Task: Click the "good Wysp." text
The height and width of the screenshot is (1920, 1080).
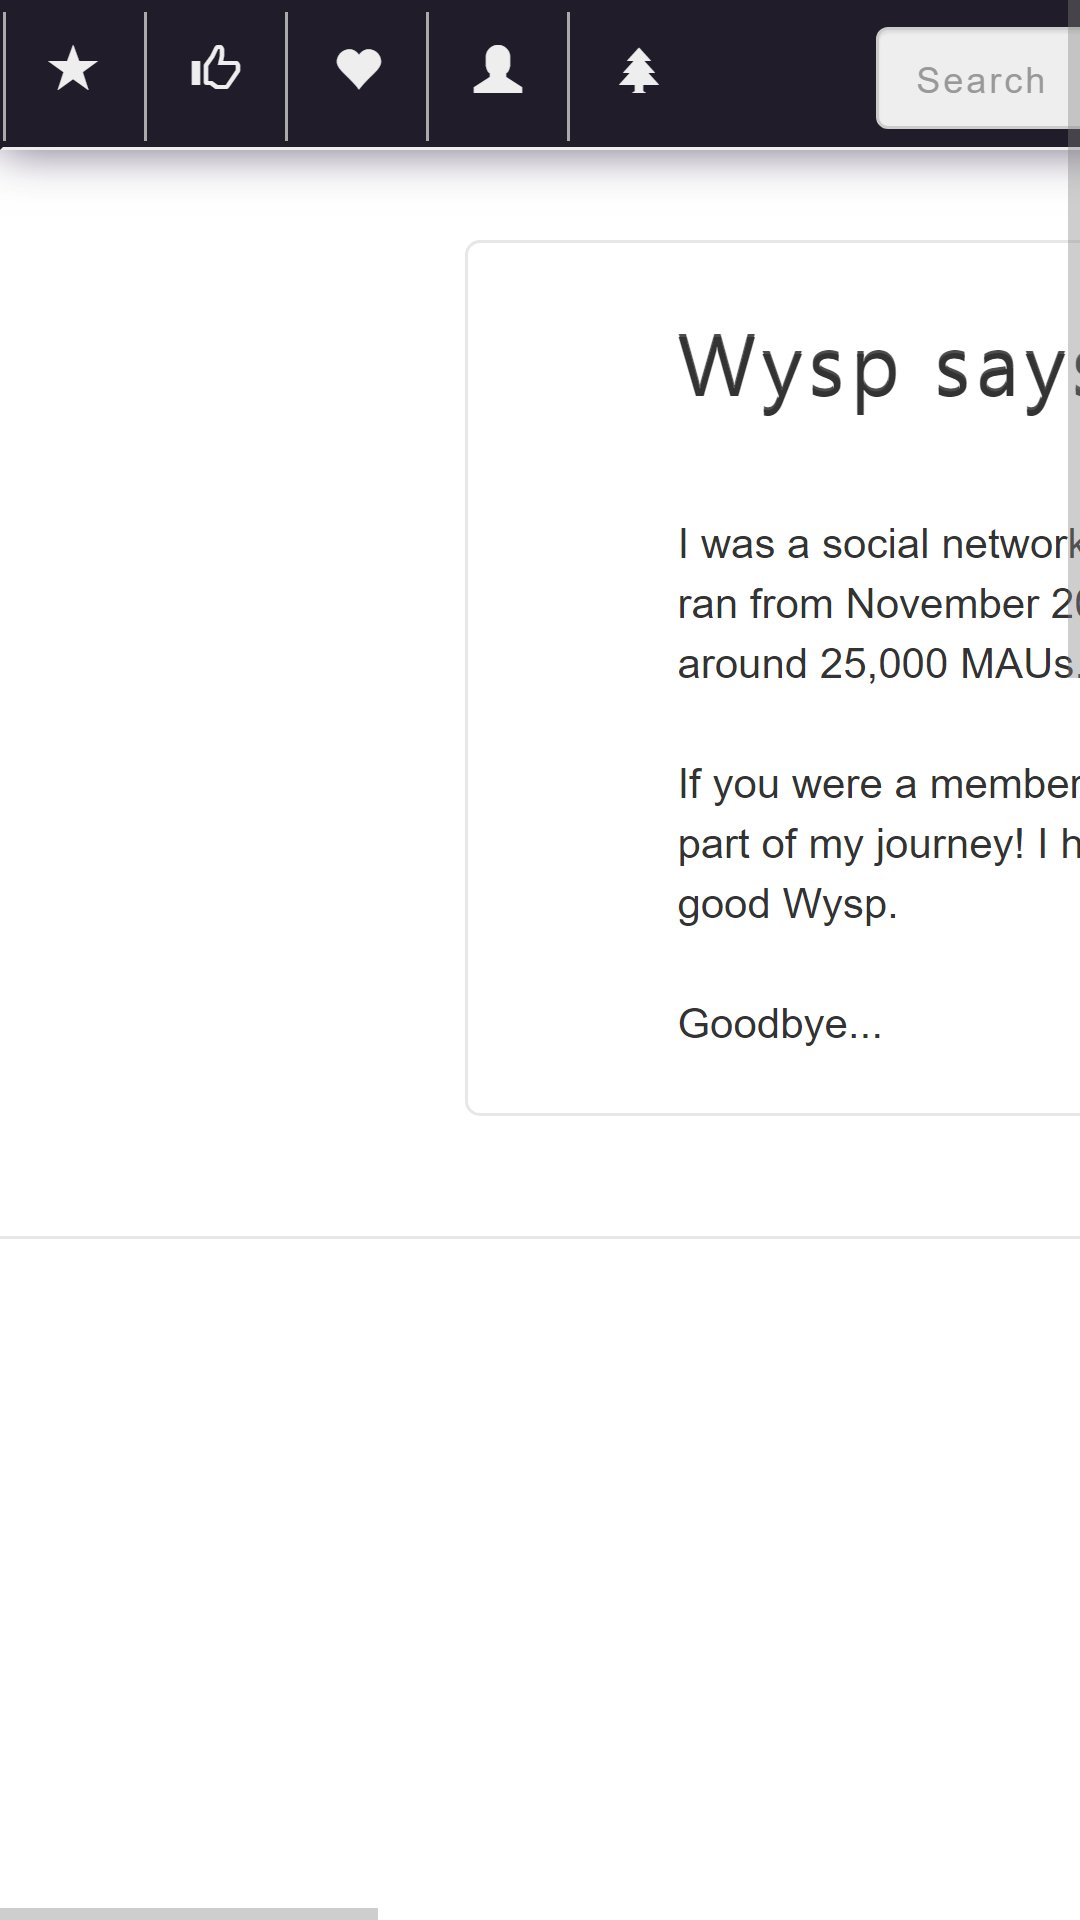Action: coord(788,905)
